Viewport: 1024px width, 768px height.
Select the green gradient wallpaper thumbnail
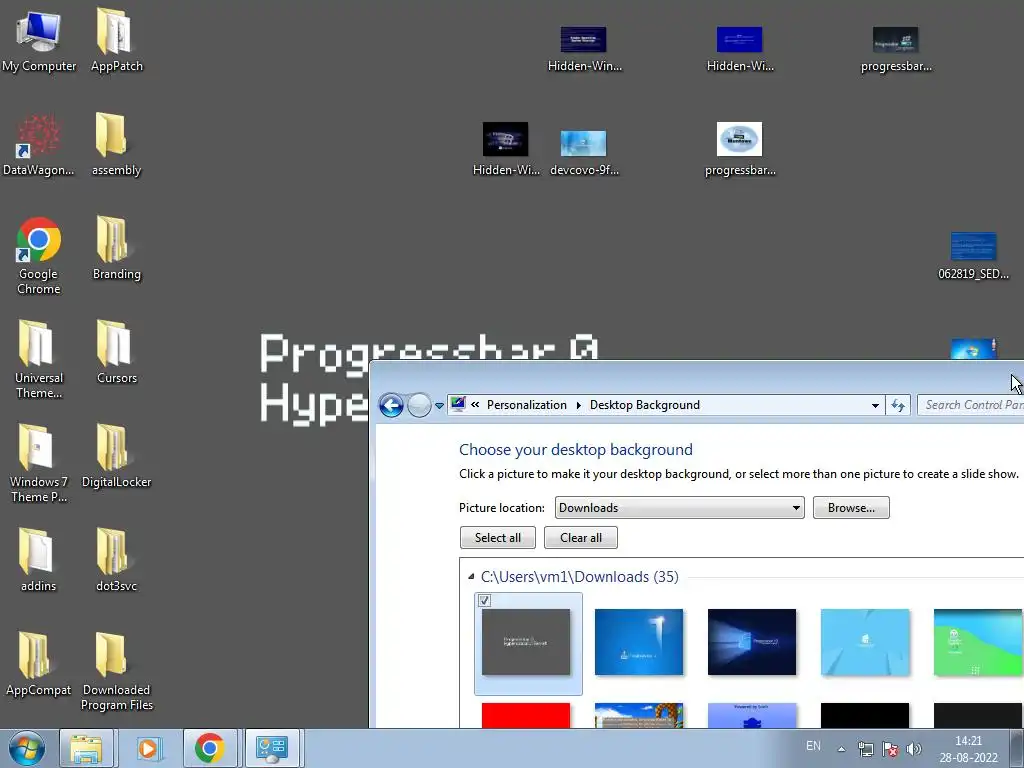tap(978, 642)
